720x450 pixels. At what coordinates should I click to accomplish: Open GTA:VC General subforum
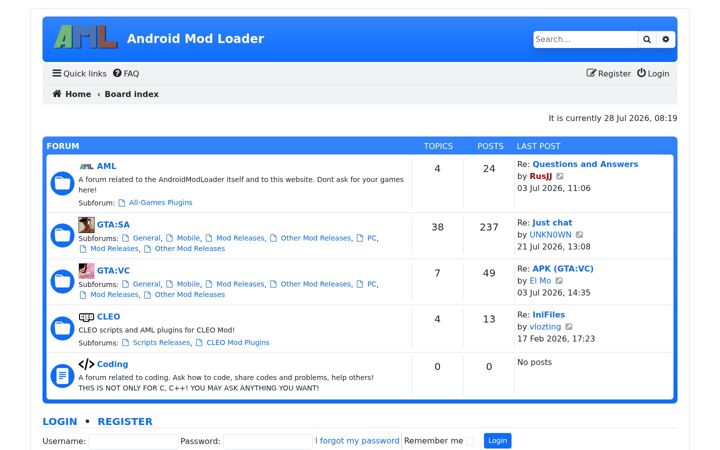tap(146, 284)
